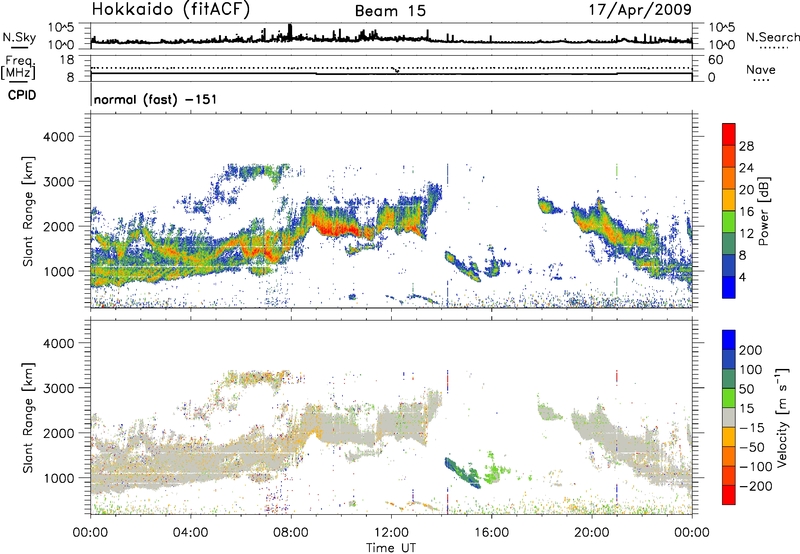Screen dimensions: 800x554
Task: Click the '60' Nave axis tick
Action: point(716,60)
